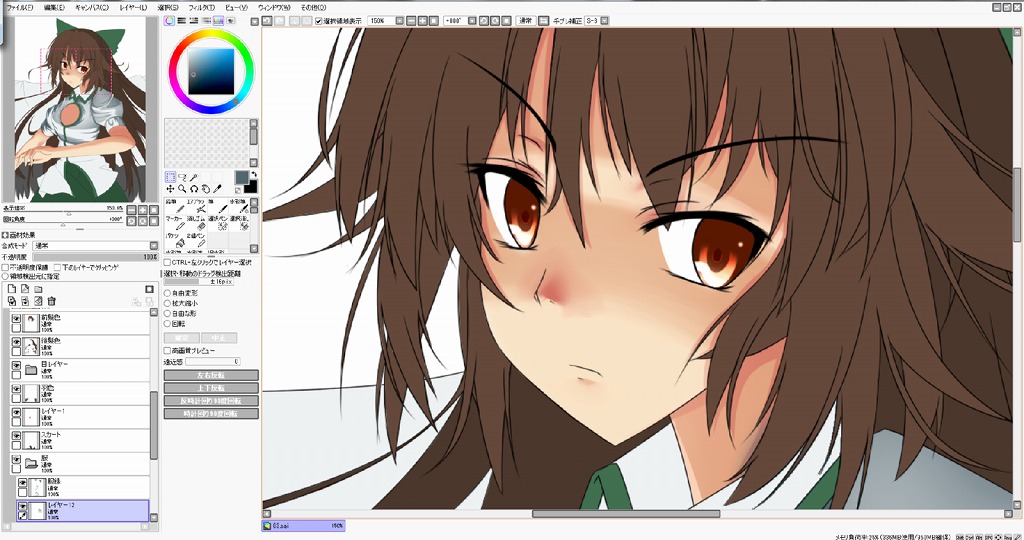Click the Undo arrow in toolbar
This screenshot has height=540, width=1024.
[x=267, y=21]
